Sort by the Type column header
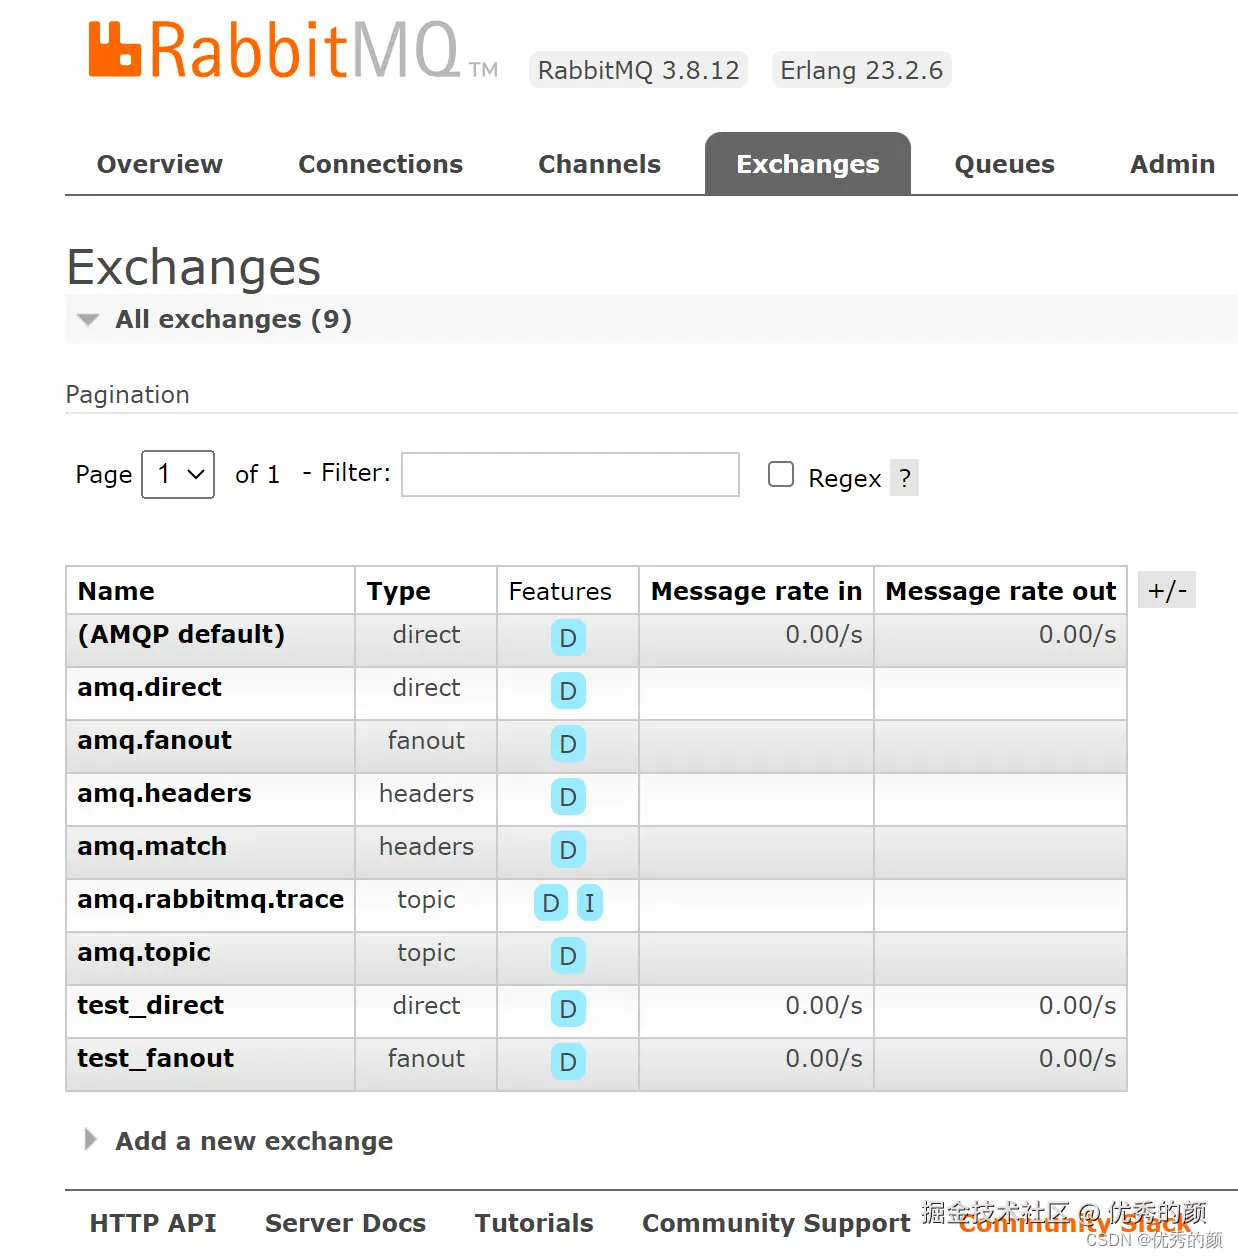 398,591
